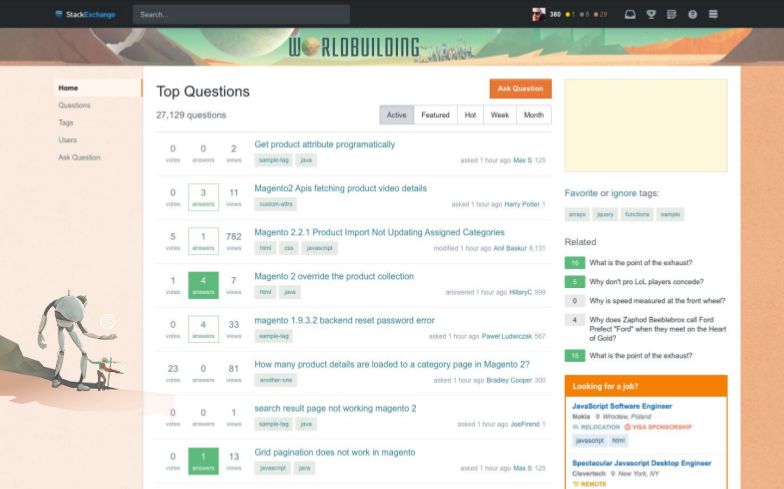The width and height of the screenshot is (784, 489).
Task: Open Spectacular Javascript Desktop Engineer job listing
Action: 642,464
